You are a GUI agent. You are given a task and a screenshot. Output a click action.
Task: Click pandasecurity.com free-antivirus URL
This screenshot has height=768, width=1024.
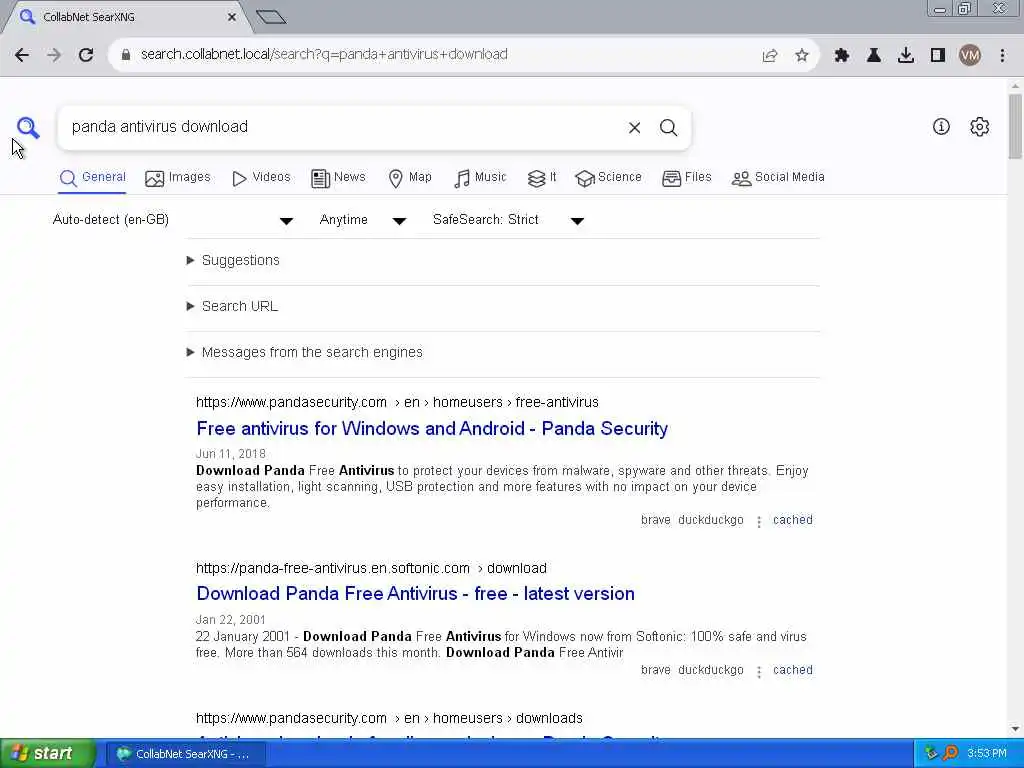pyautogui.click(x=397, y=402)
